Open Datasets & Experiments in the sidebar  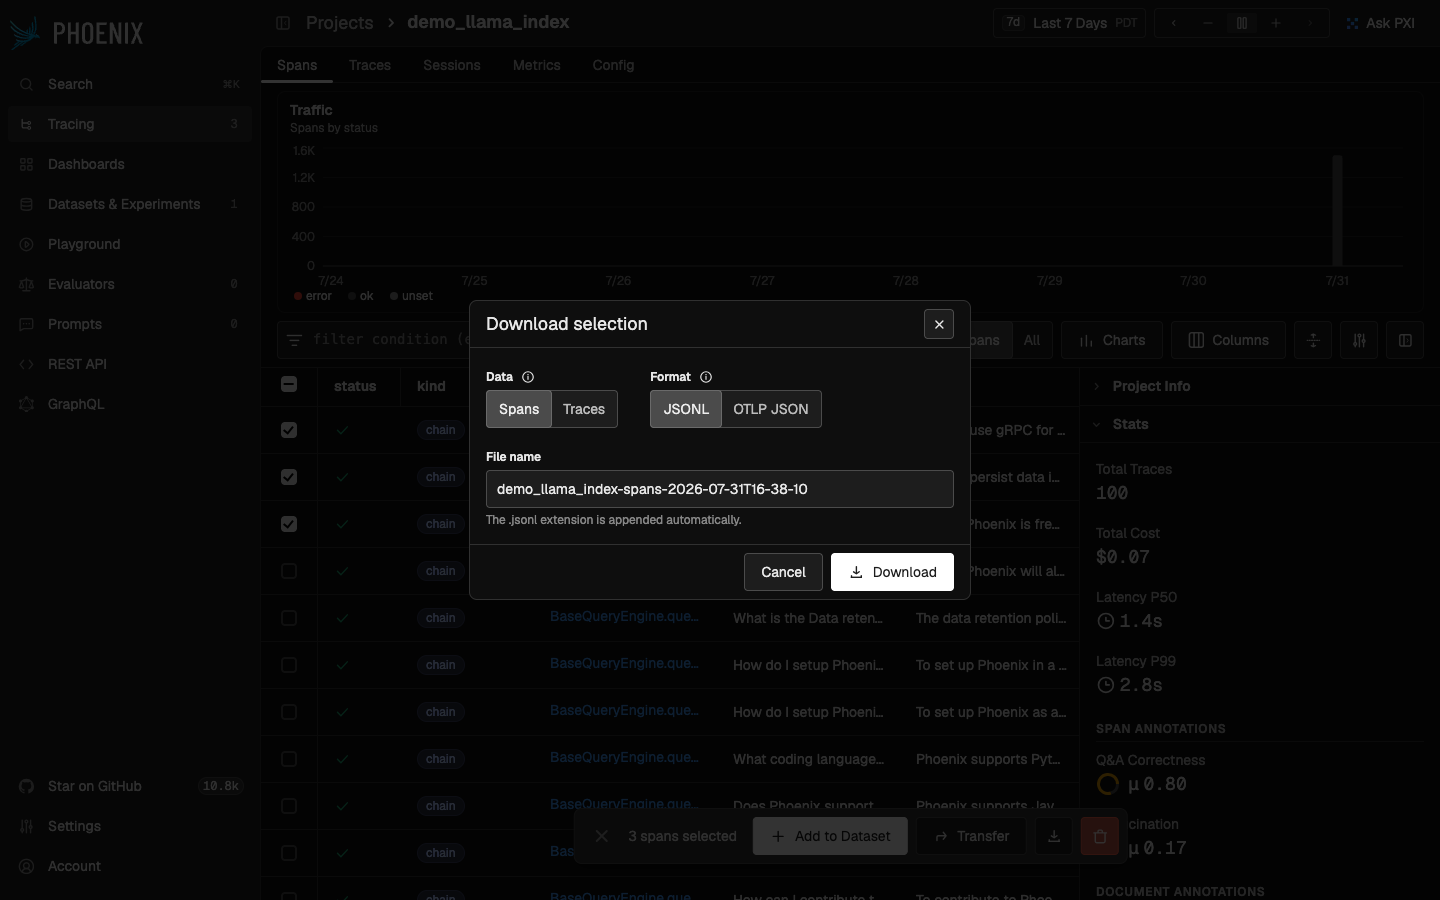(130, 204)
